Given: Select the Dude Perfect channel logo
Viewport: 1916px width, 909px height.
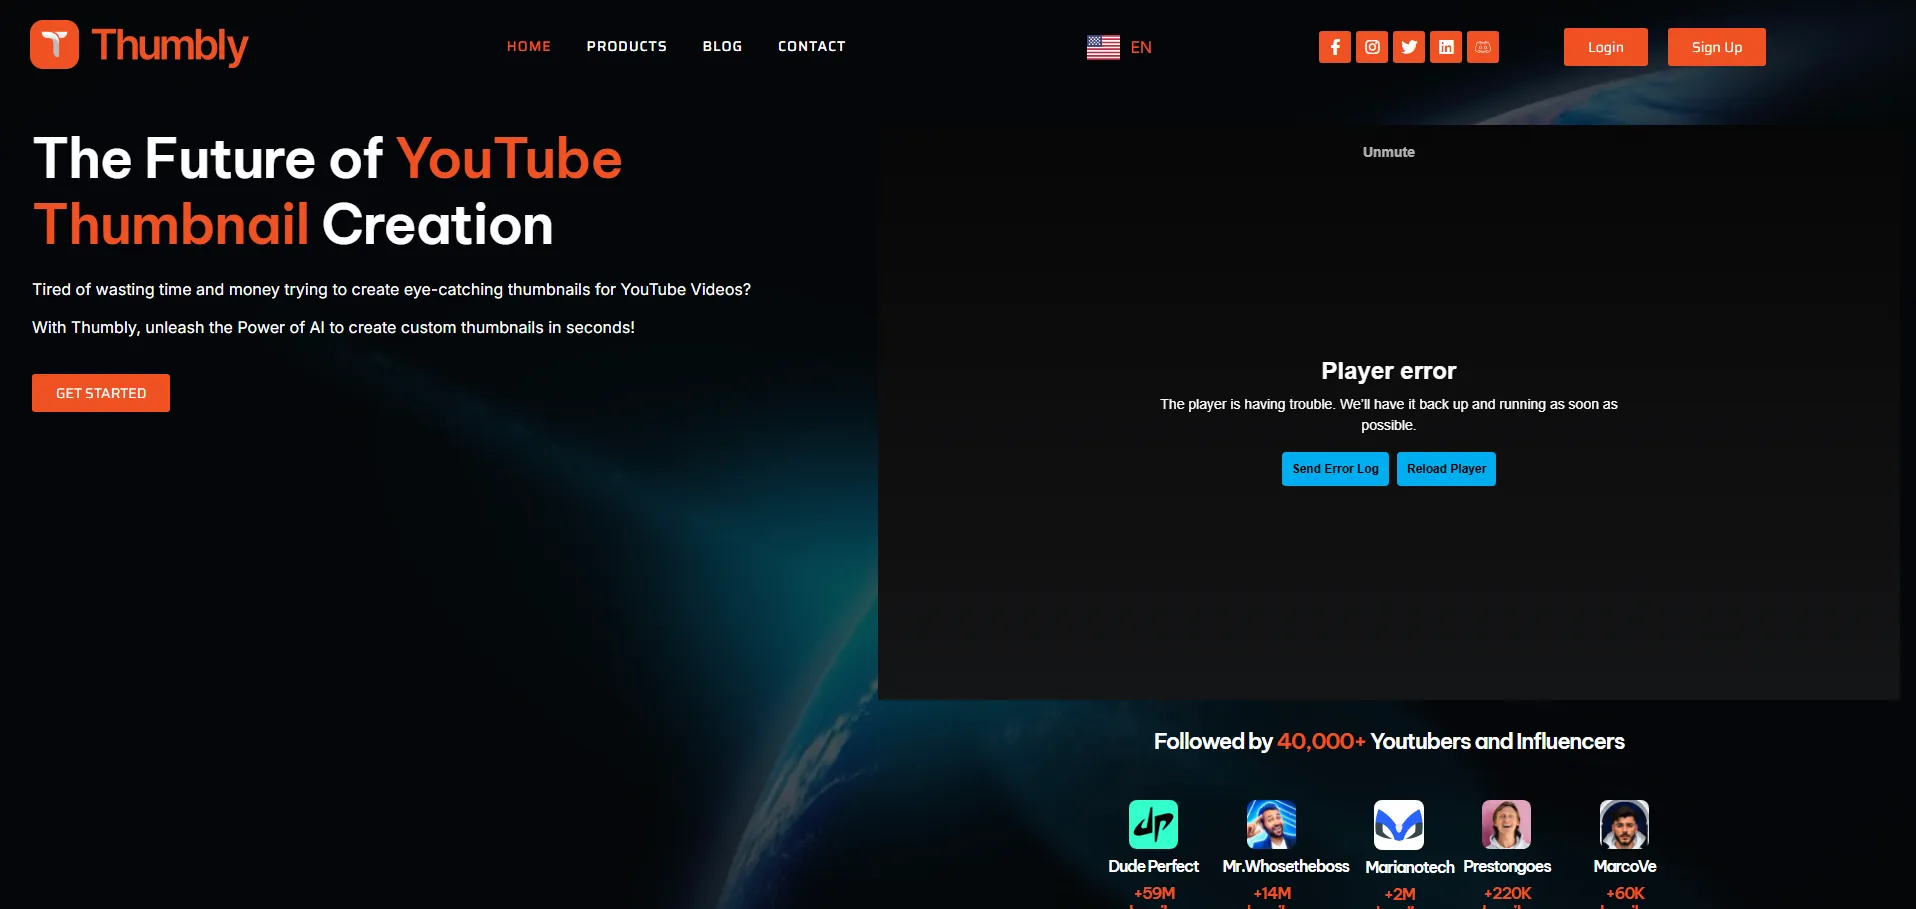Looking at the screenshot, I should (x=1153, y=825).
